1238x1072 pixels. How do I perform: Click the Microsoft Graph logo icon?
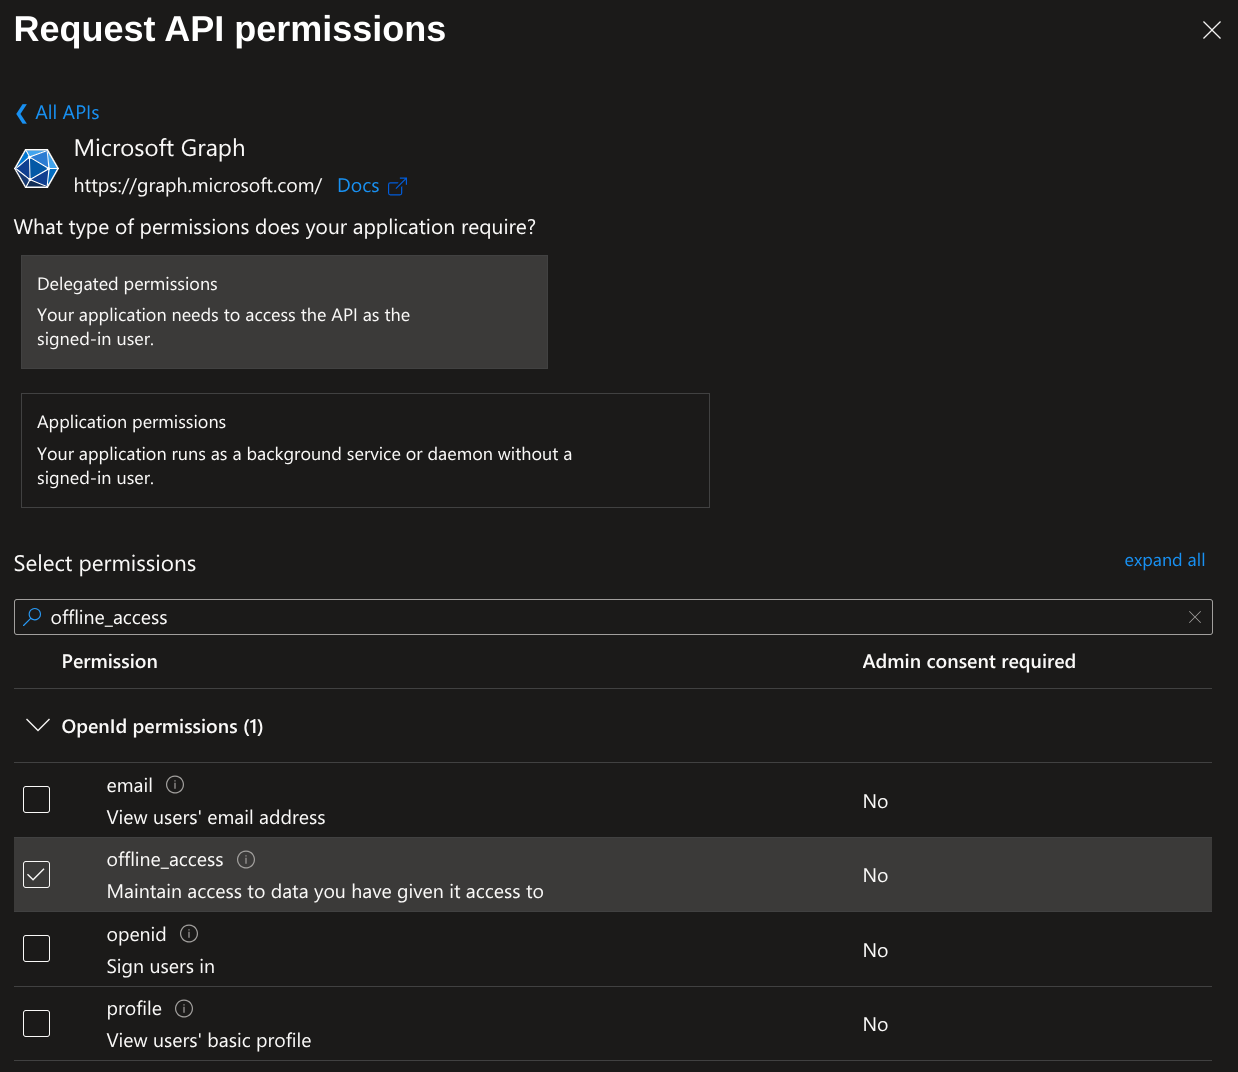pyautogui.click(x=37, y=168)
